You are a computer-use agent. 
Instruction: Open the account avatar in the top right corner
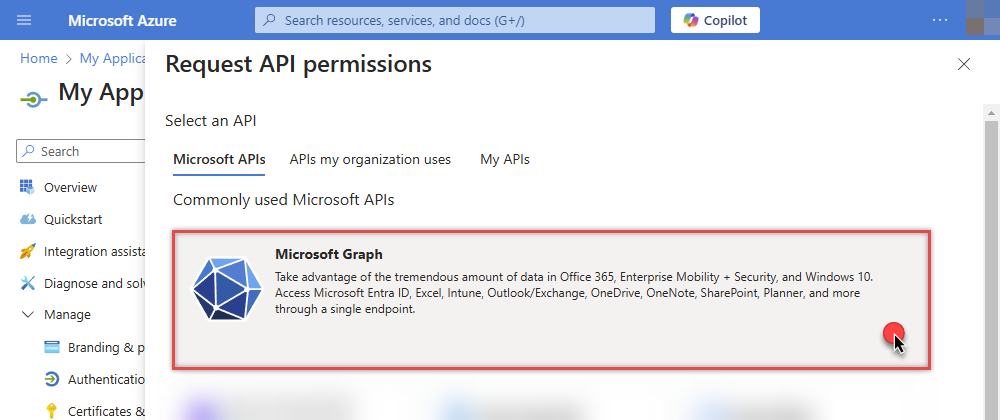[x=983, y=18]
